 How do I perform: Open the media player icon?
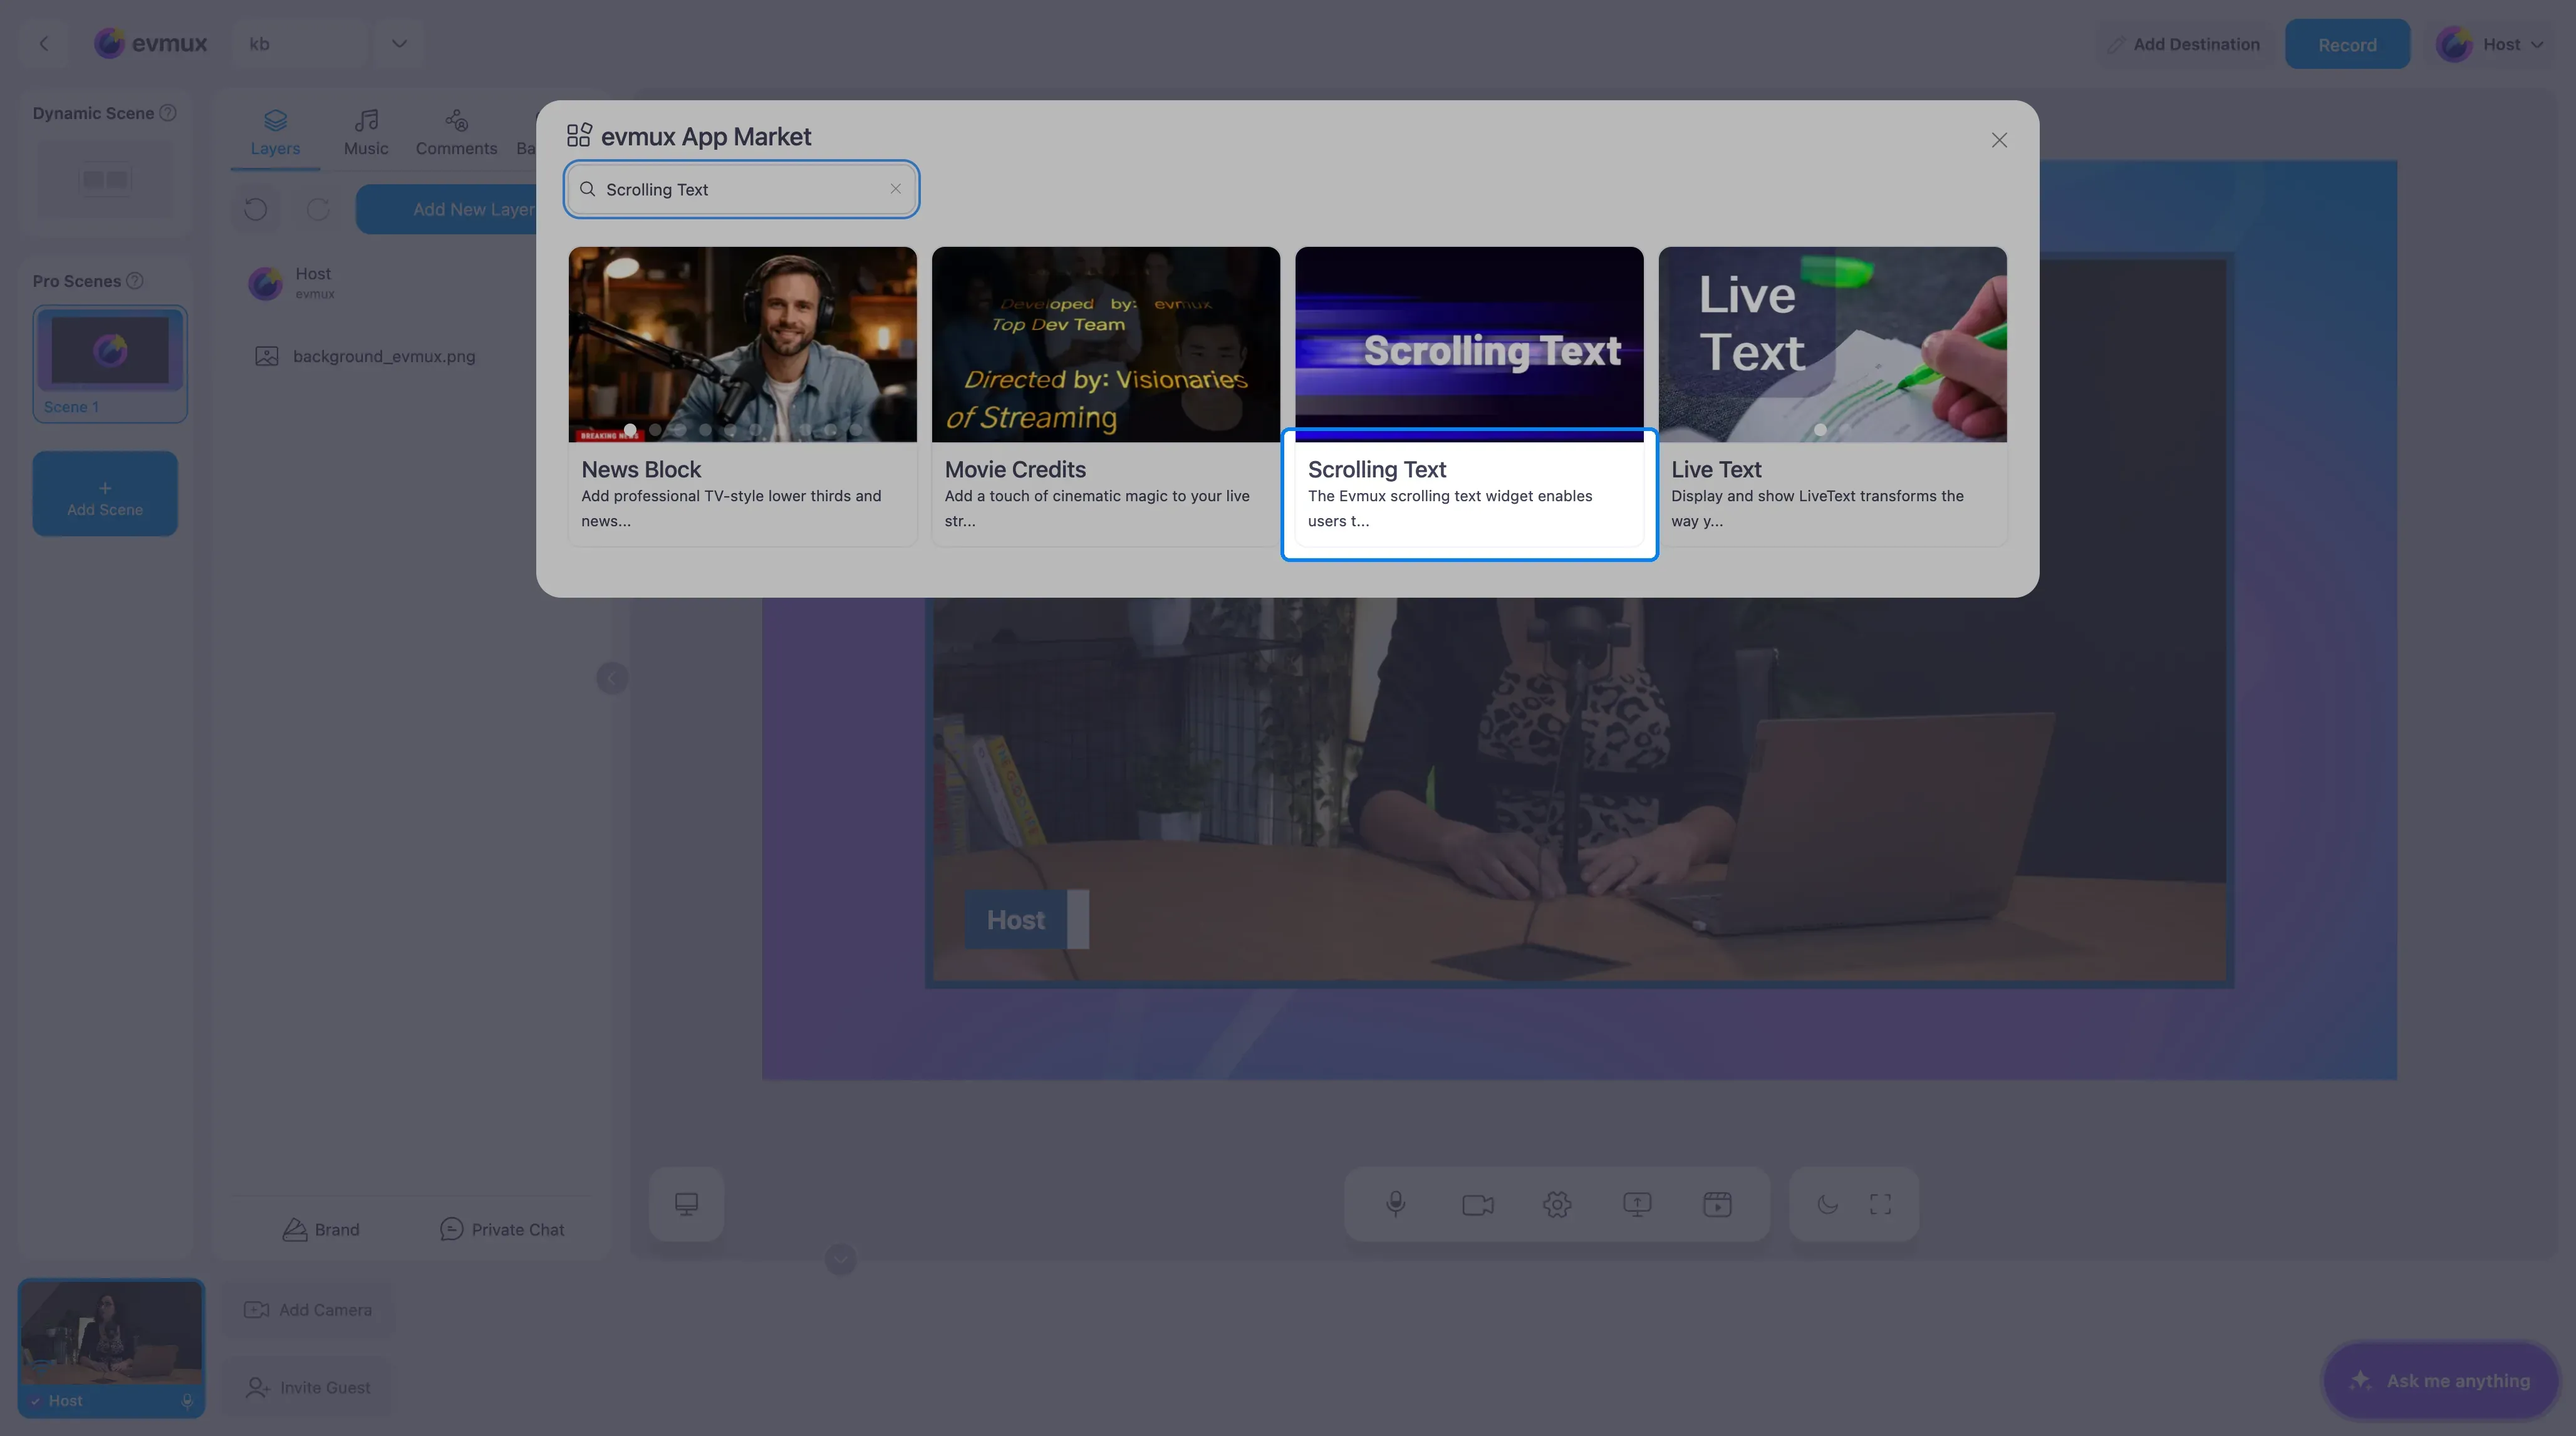[x=1717, y=1204]
